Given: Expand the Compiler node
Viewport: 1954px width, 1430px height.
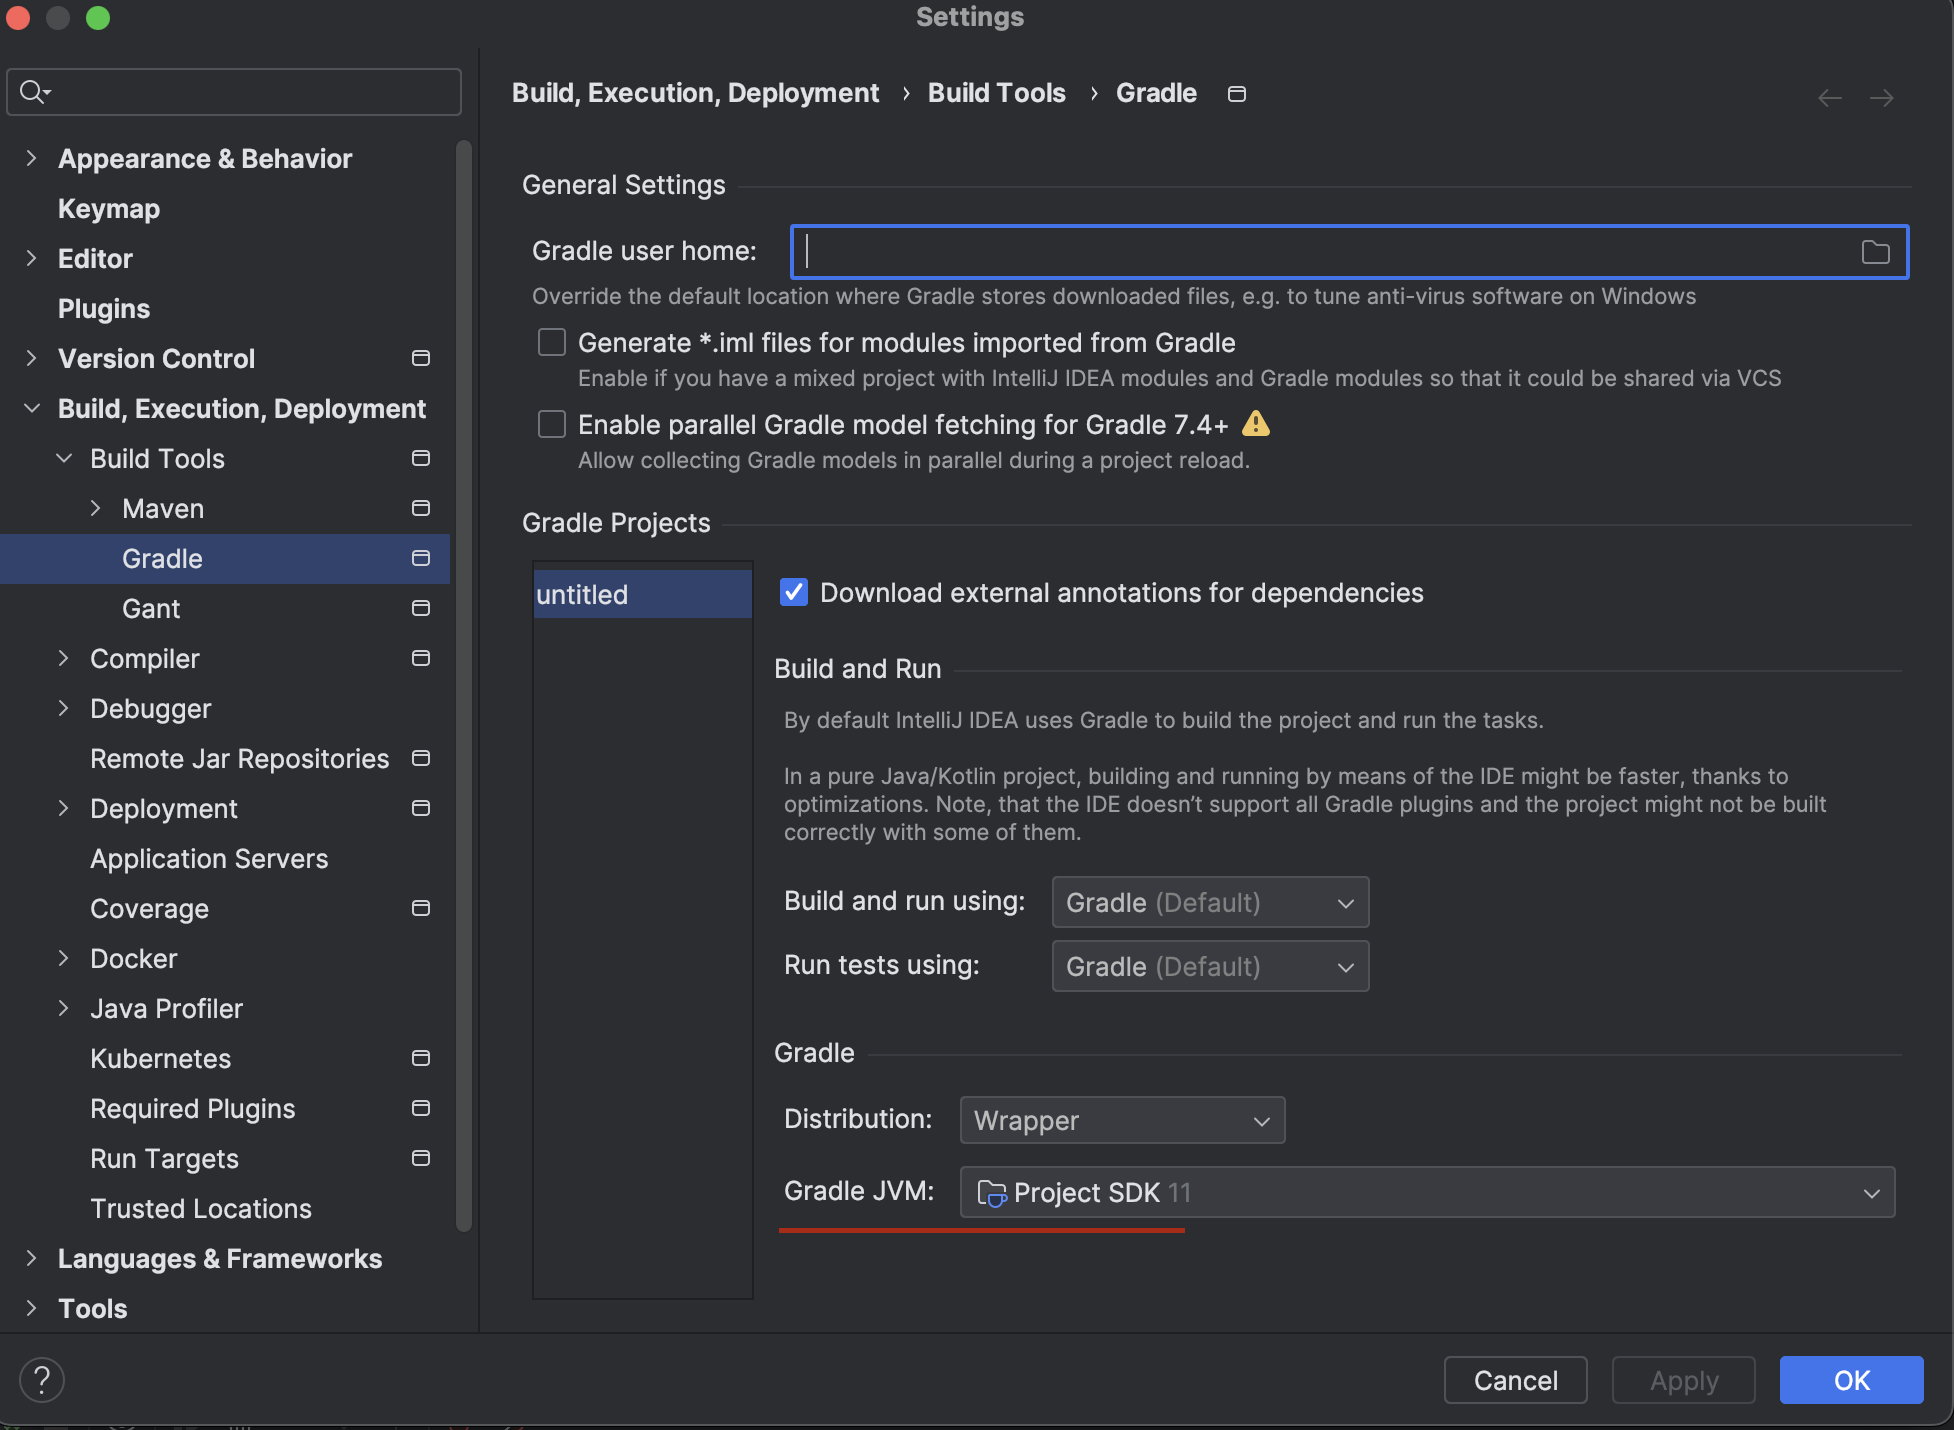Looking at the screenshot, I should click(64, 658).
